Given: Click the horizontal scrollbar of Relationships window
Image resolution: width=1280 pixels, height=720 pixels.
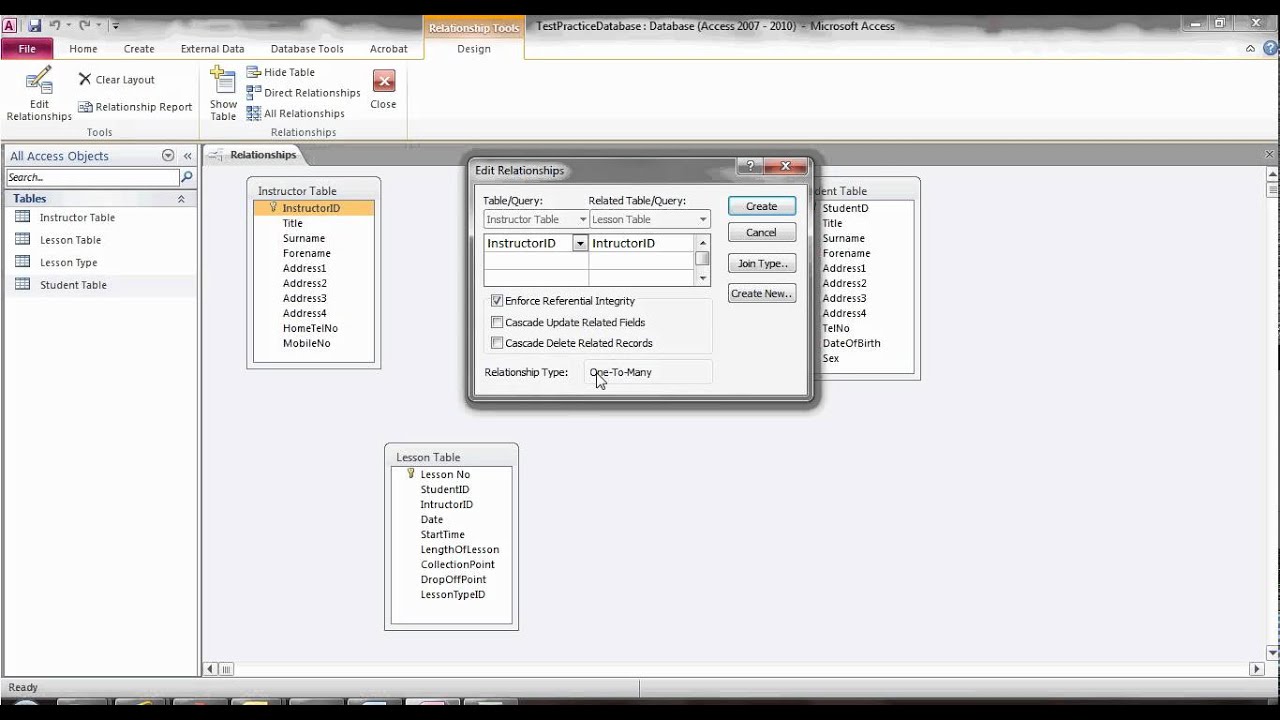Looking at the screenshot, I should point(731,669).
